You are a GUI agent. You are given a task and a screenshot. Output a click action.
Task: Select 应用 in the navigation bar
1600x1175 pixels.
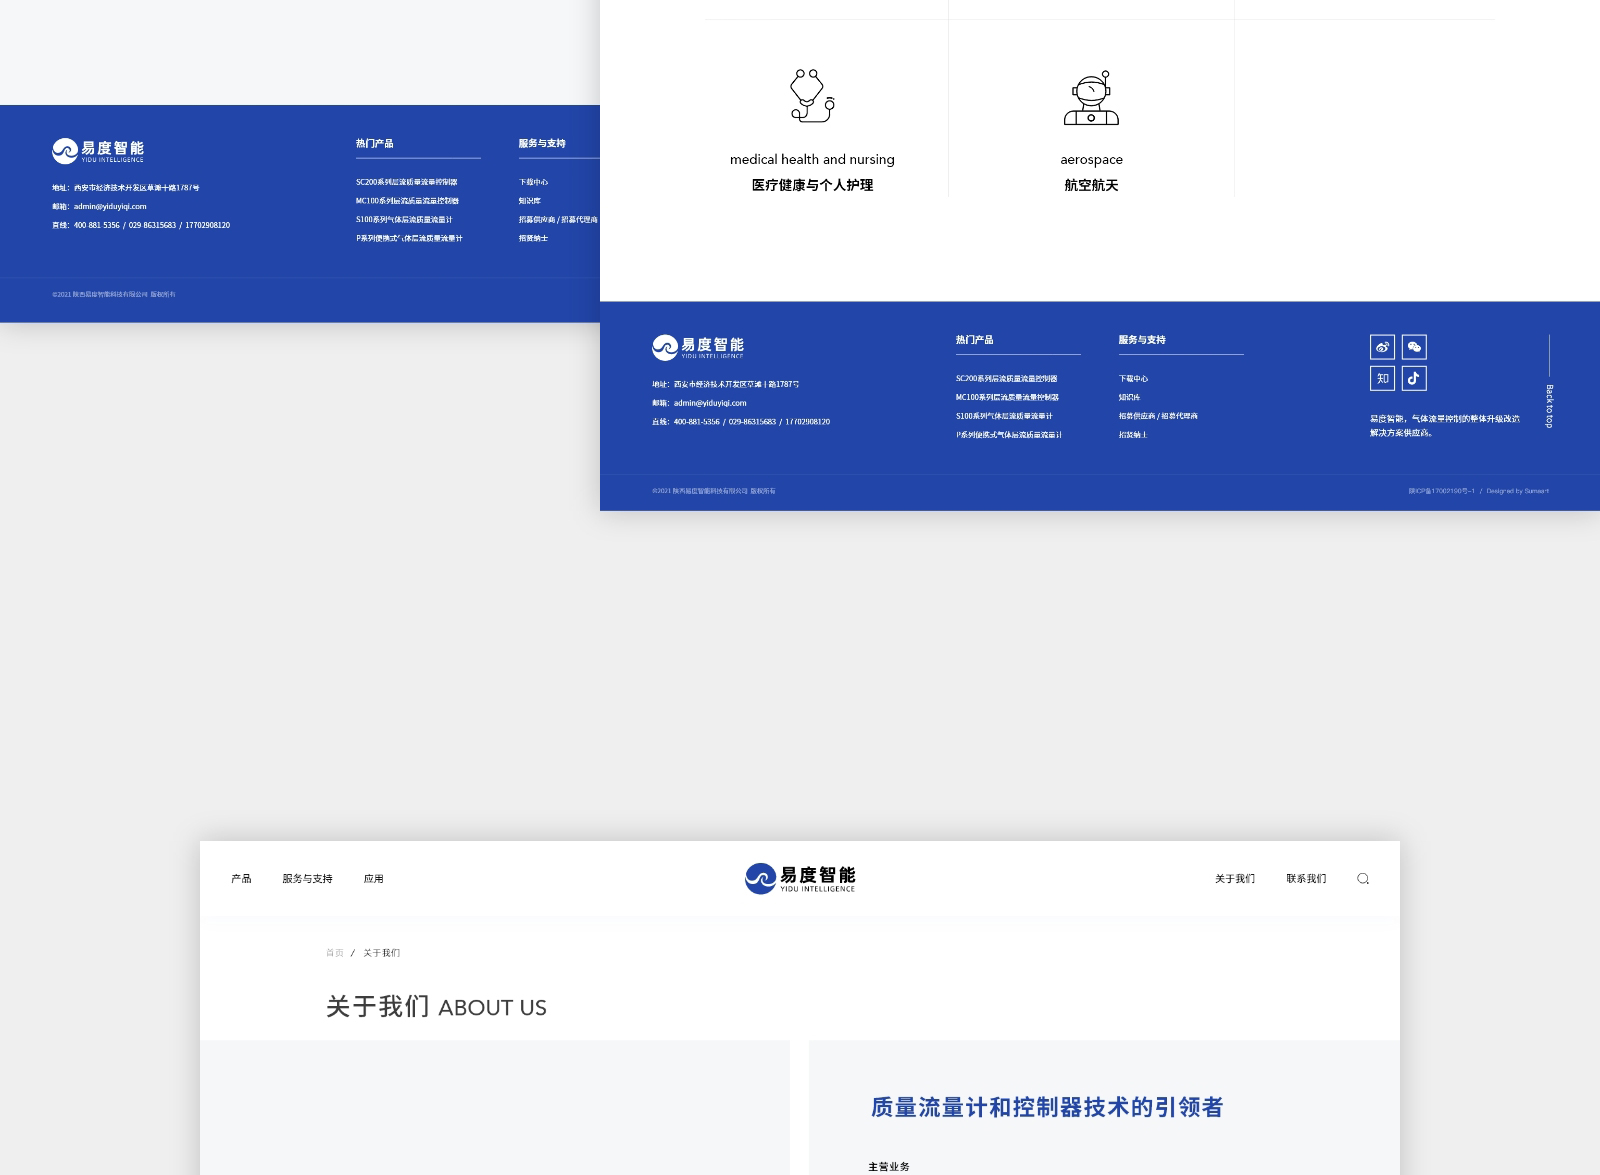[x=375, y=878]
